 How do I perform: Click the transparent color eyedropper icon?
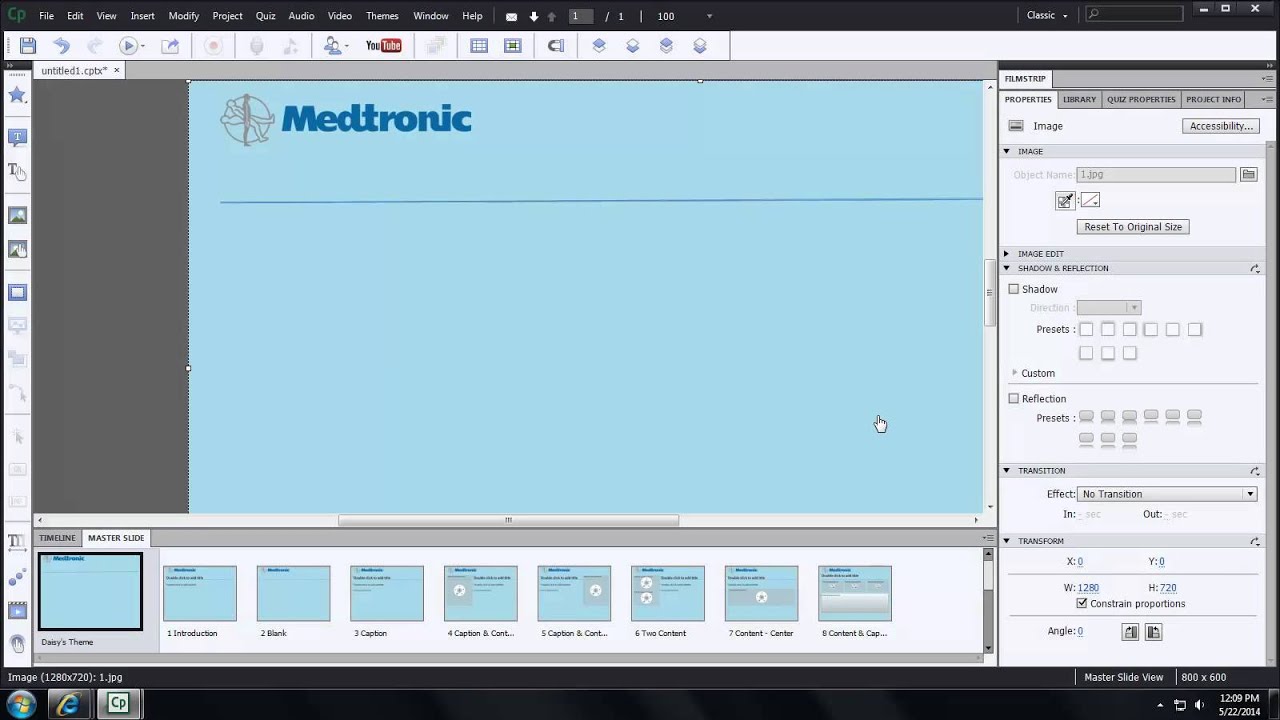tap(1065, 201)
